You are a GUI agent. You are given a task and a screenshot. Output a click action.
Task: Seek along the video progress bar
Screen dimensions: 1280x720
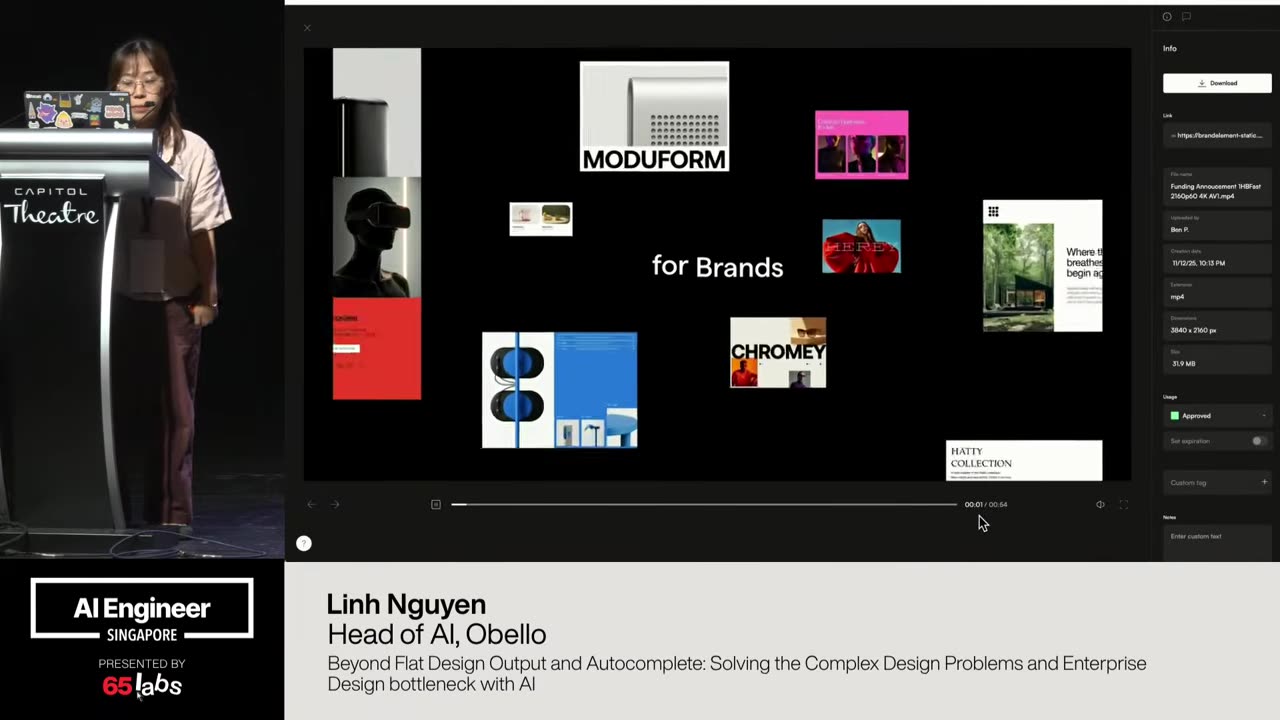click(704, 504)
